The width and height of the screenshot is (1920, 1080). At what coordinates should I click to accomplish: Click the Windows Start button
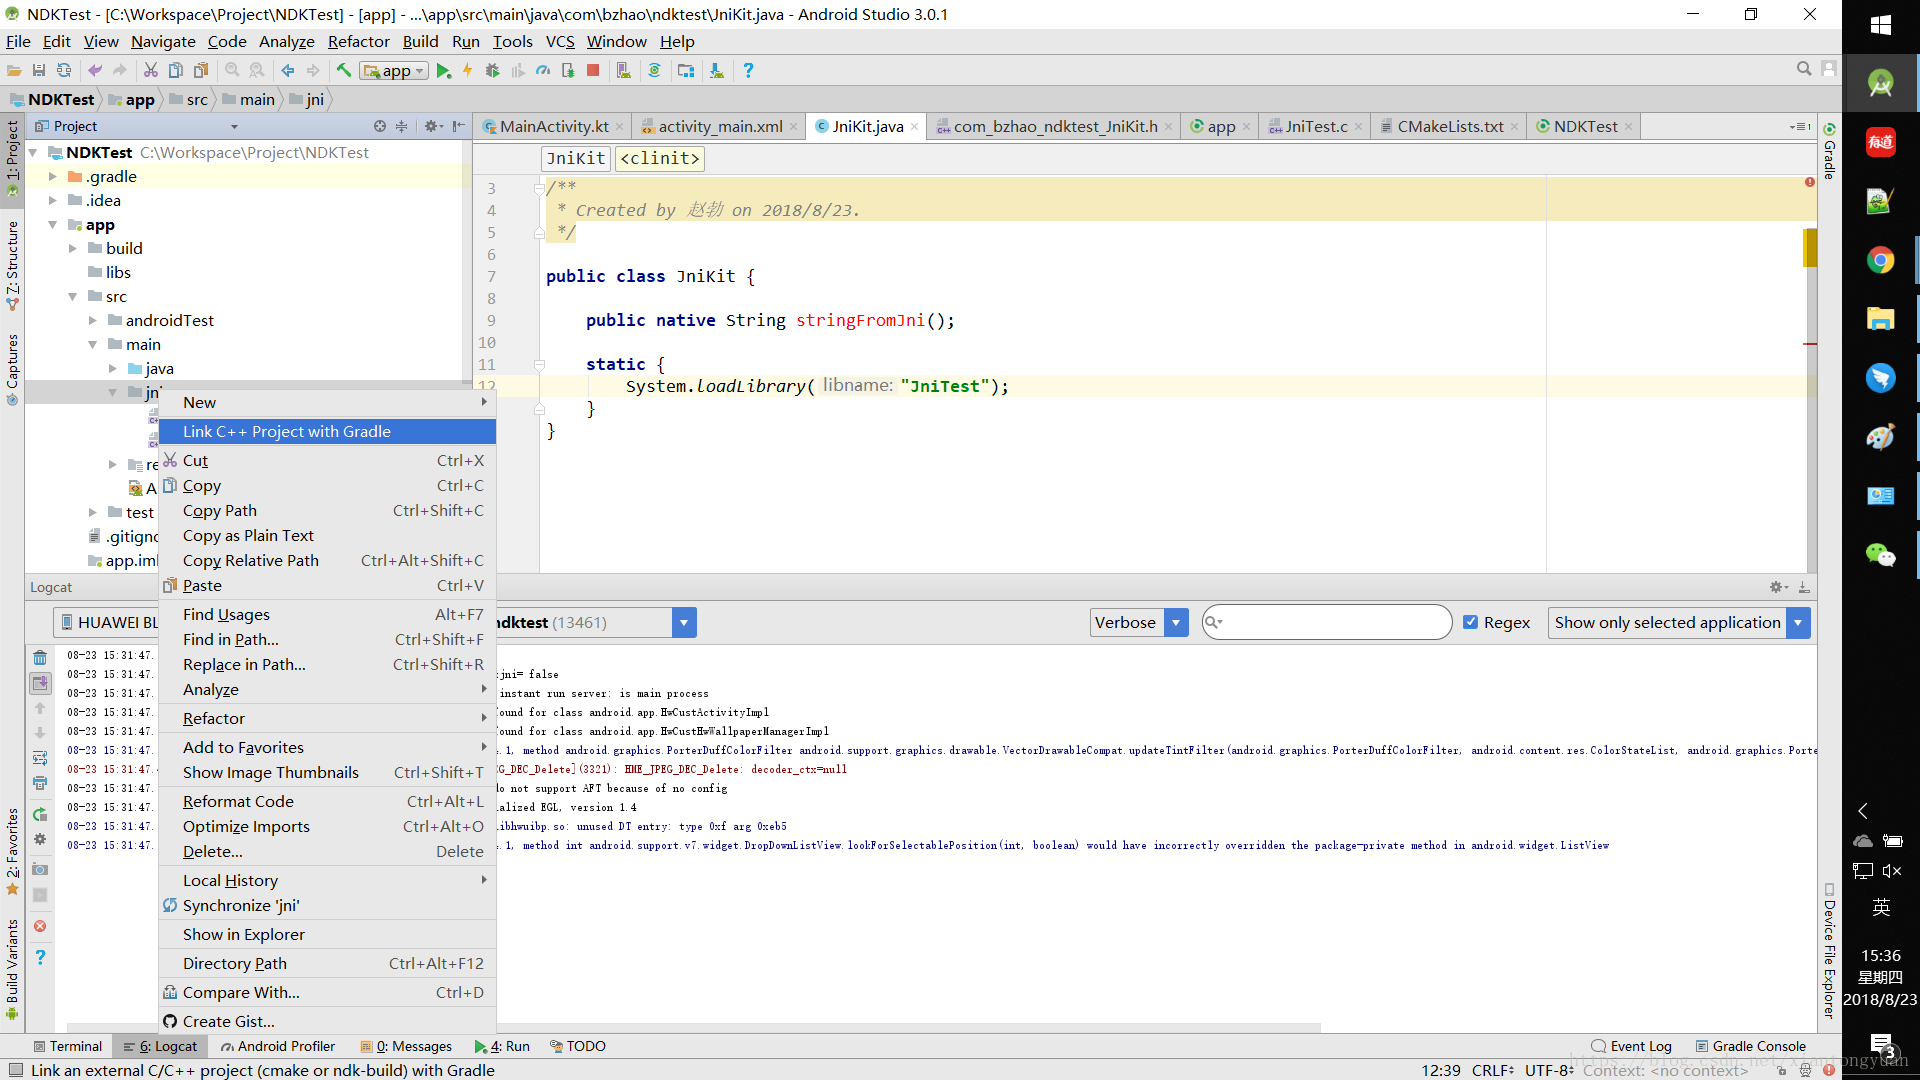(1880, 25)
